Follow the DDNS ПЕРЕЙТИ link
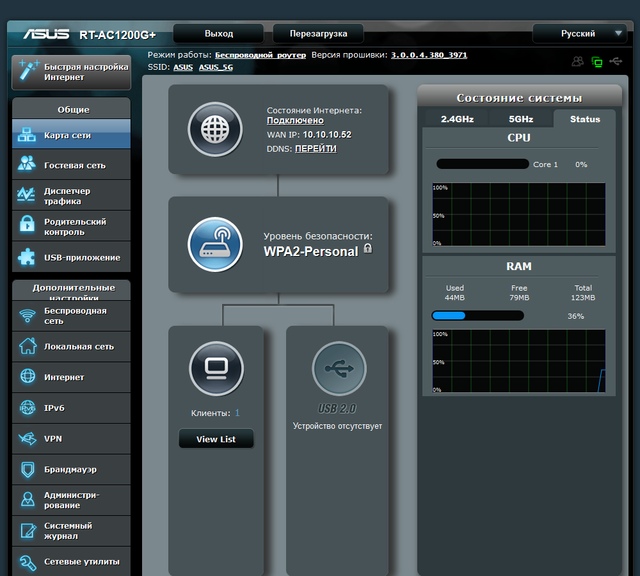Viewport: 640px width, 576px height. (x=315, y=148)
